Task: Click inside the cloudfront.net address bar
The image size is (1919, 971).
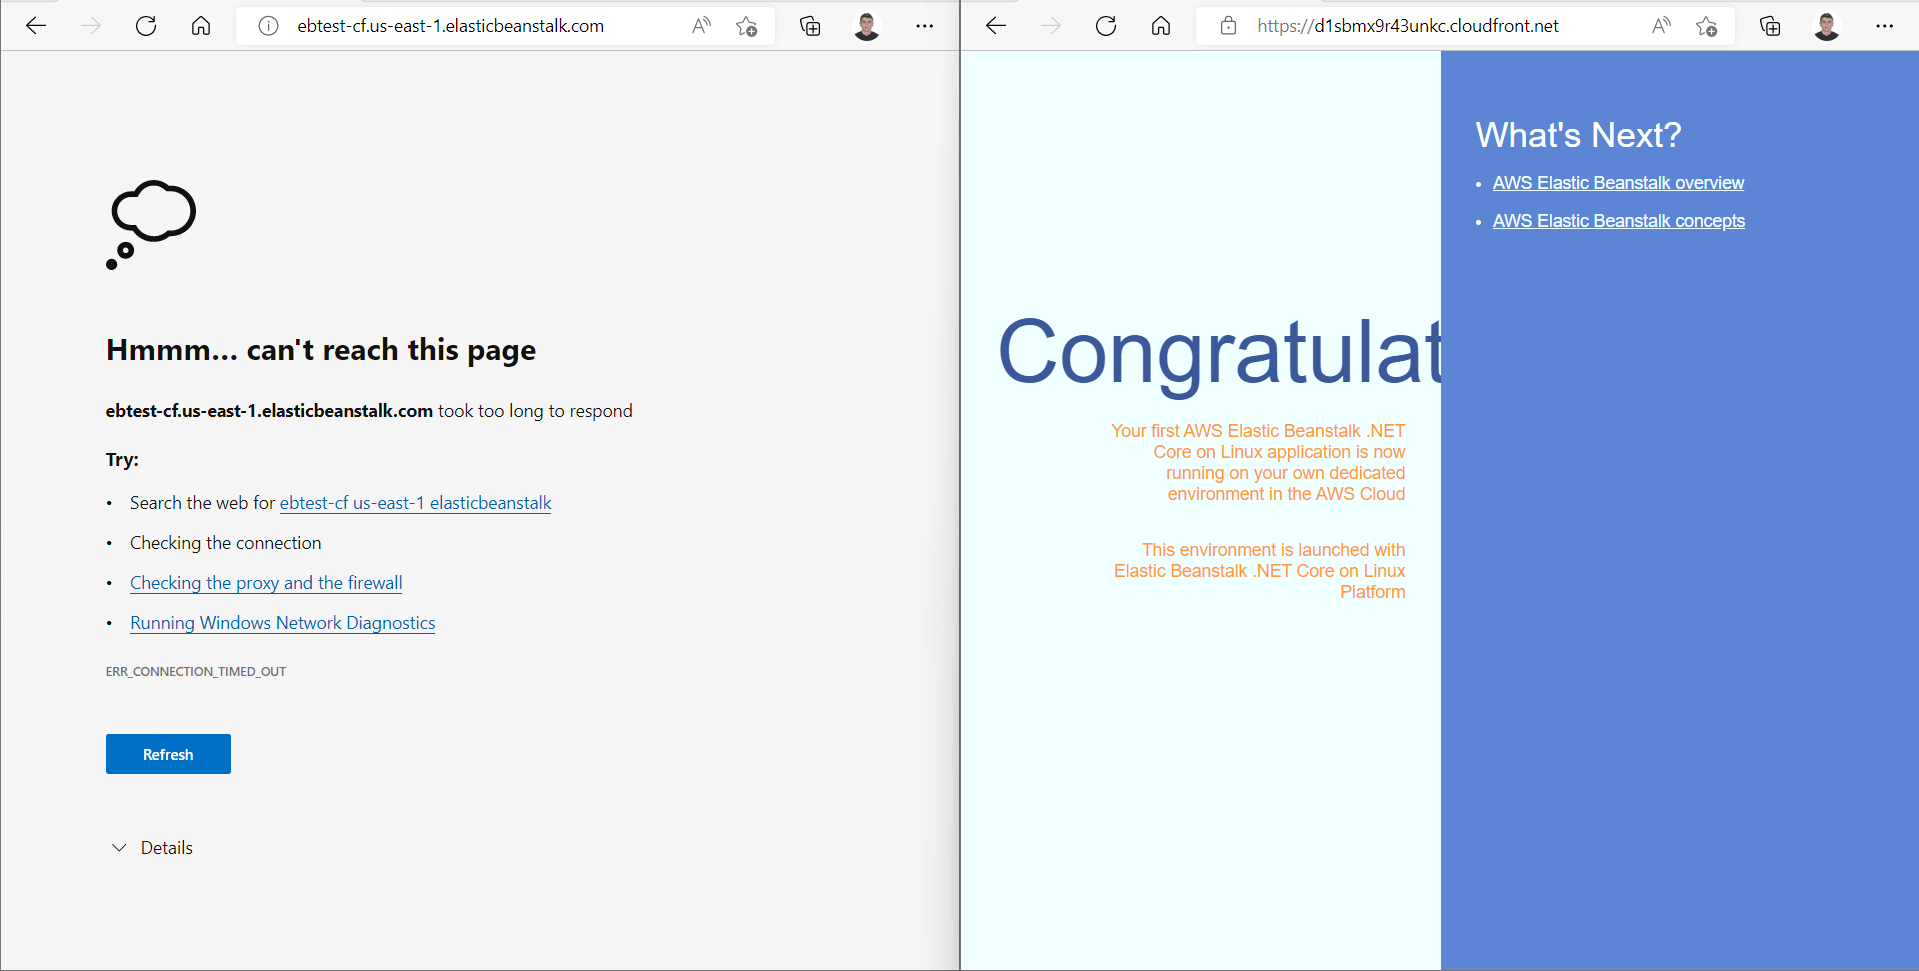Action: [x=1405, y=26]
